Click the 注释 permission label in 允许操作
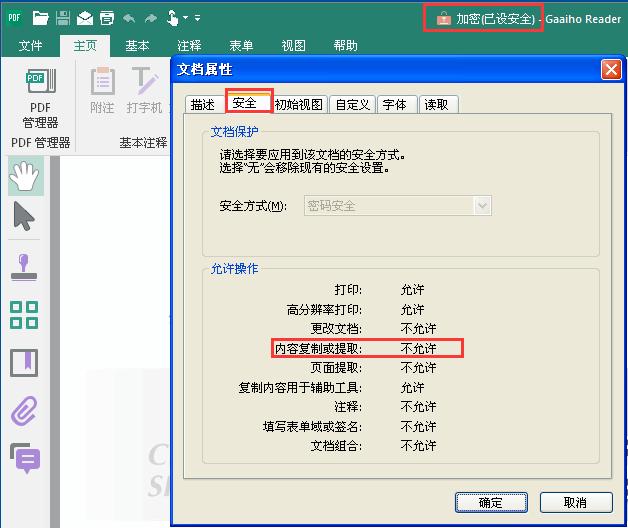628x528 pixels. [x=348, y=407]
